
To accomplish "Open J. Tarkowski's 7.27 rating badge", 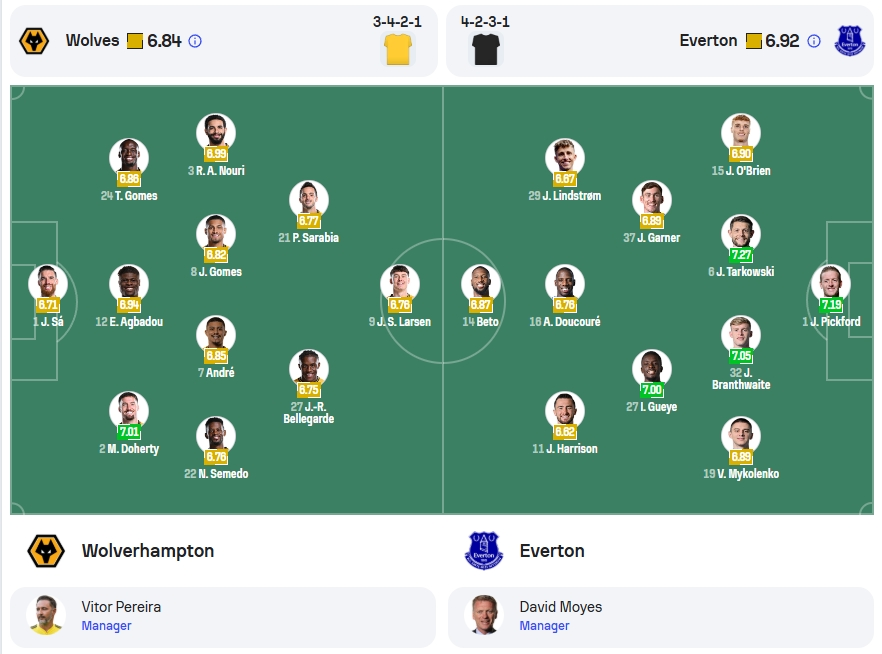I will point(741,255).
